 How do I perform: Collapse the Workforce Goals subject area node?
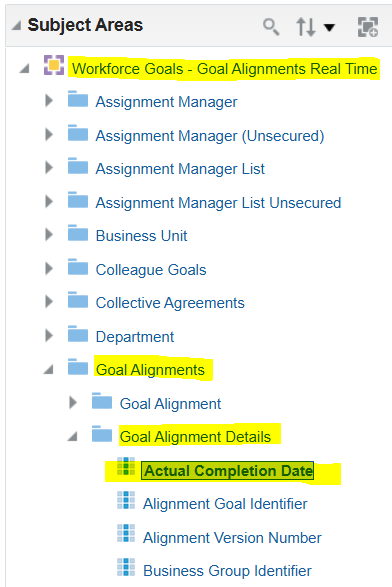tap(25, 69)
